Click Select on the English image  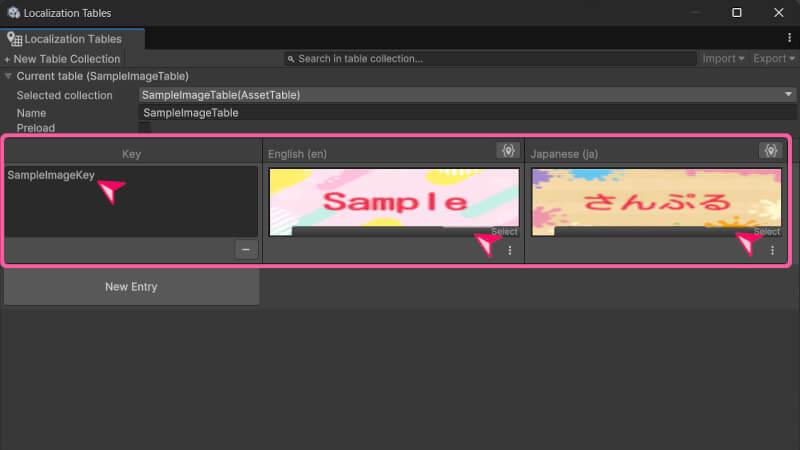point(504,232)
